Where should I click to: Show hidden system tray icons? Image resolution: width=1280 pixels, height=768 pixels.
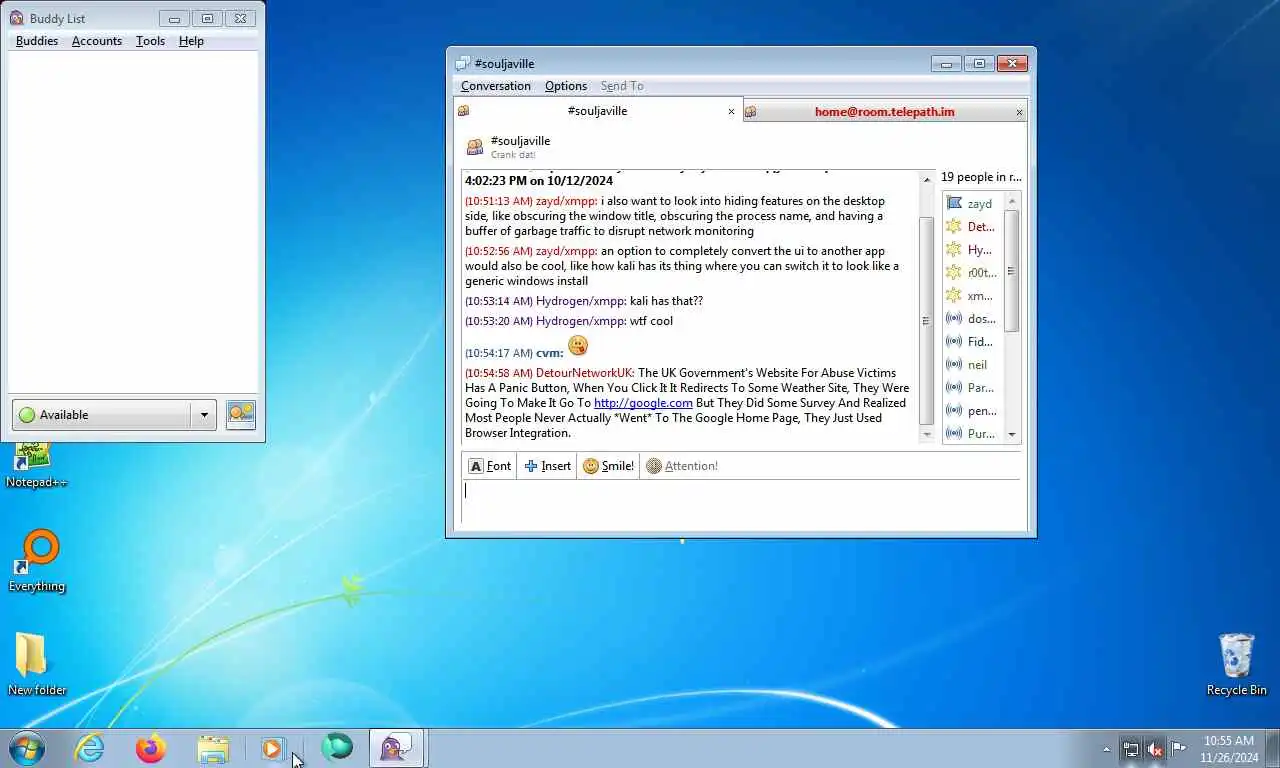(1106, 749)
